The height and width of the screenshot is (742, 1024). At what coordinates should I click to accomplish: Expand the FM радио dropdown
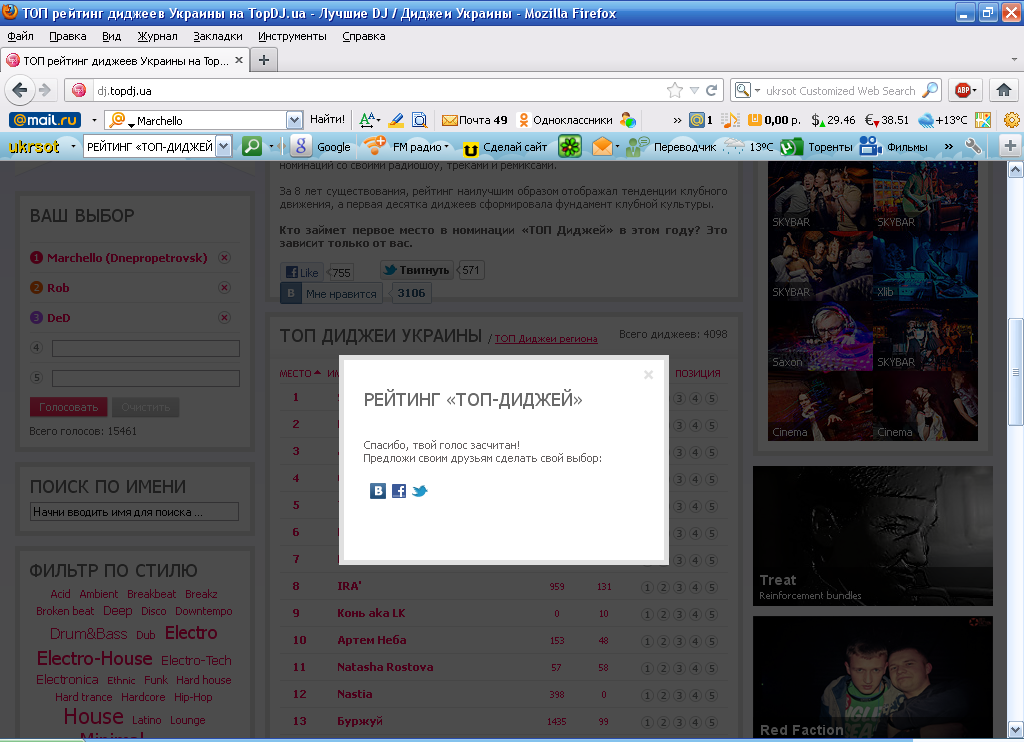[x=447, y=146]
